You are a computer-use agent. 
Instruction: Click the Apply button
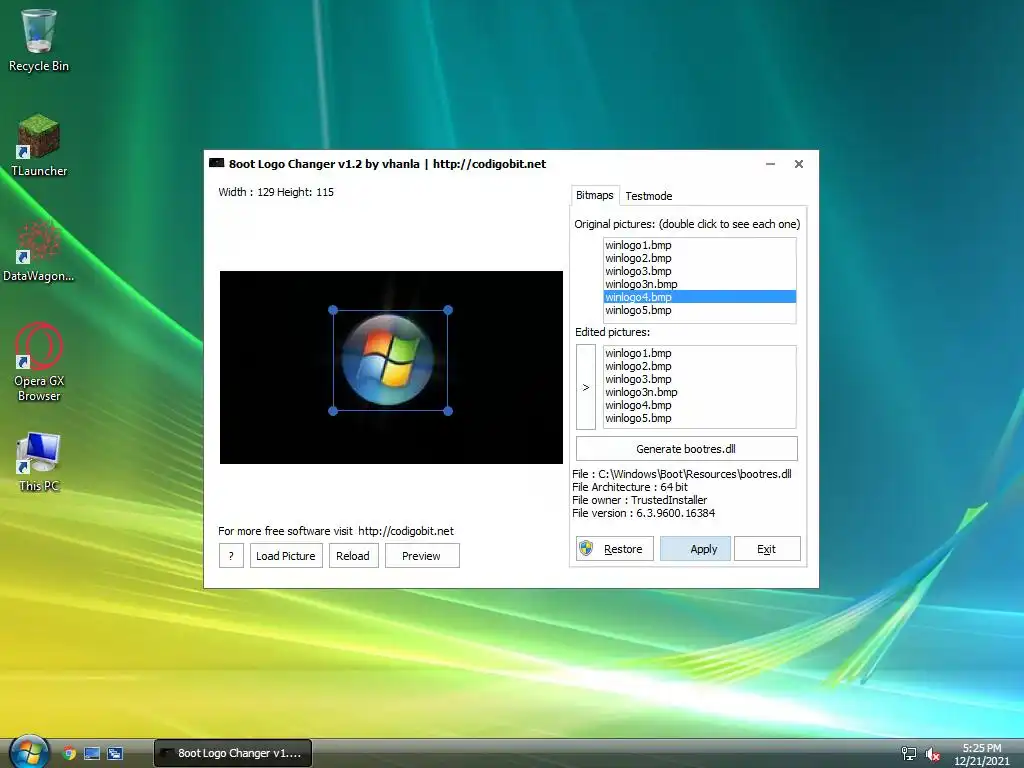click(x=696, y=549)
